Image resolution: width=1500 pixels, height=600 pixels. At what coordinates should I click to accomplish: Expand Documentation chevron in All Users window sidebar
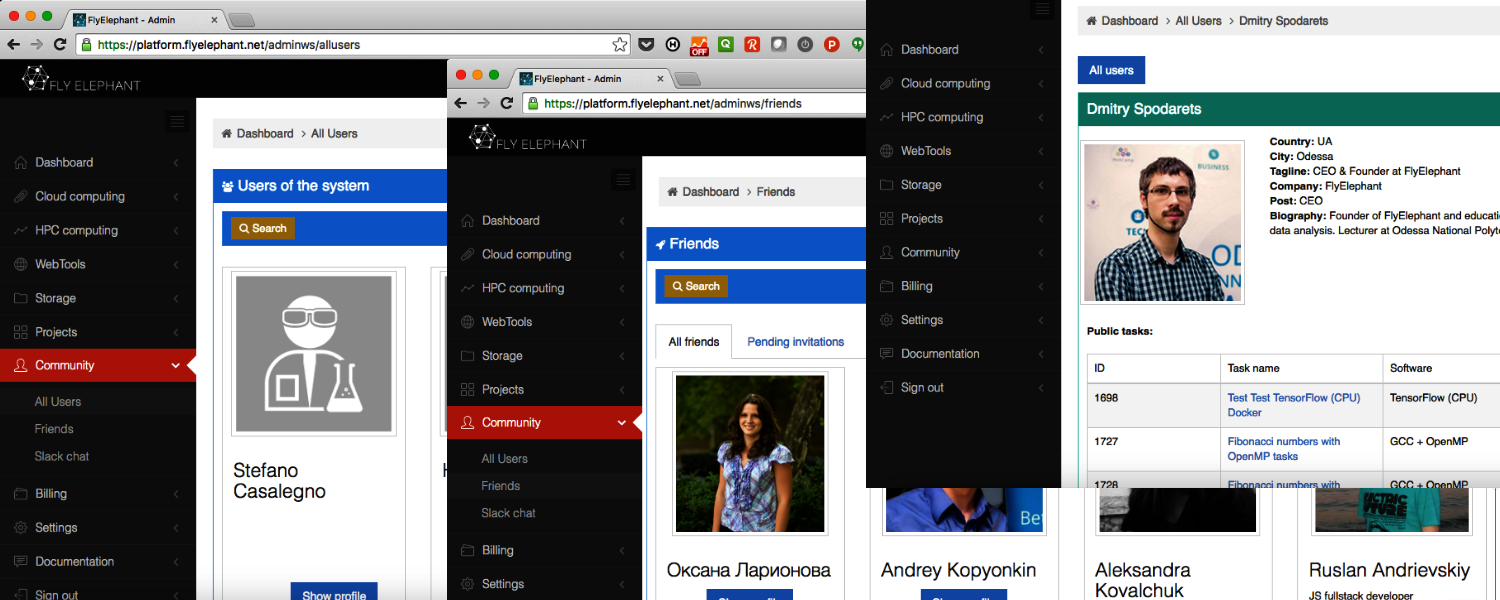[176, 561]
